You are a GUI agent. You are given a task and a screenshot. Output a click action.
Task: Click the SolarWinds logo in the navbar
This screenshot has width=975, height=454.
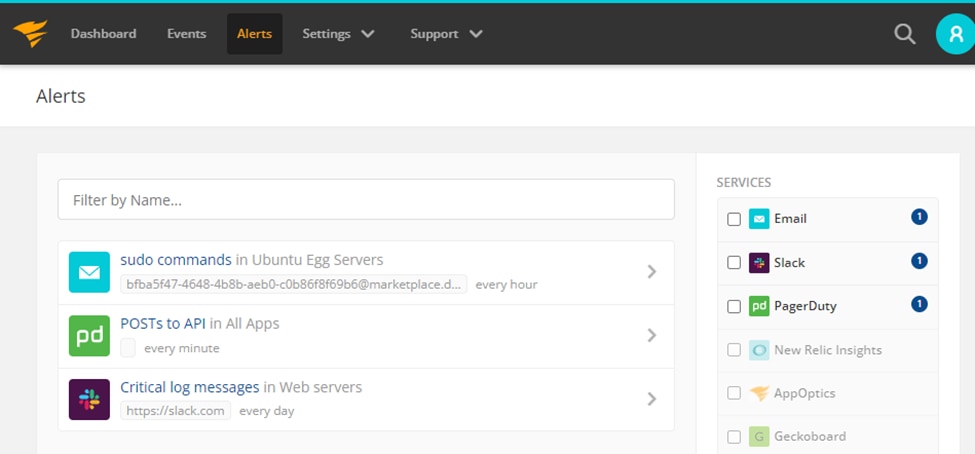(30, 34)
